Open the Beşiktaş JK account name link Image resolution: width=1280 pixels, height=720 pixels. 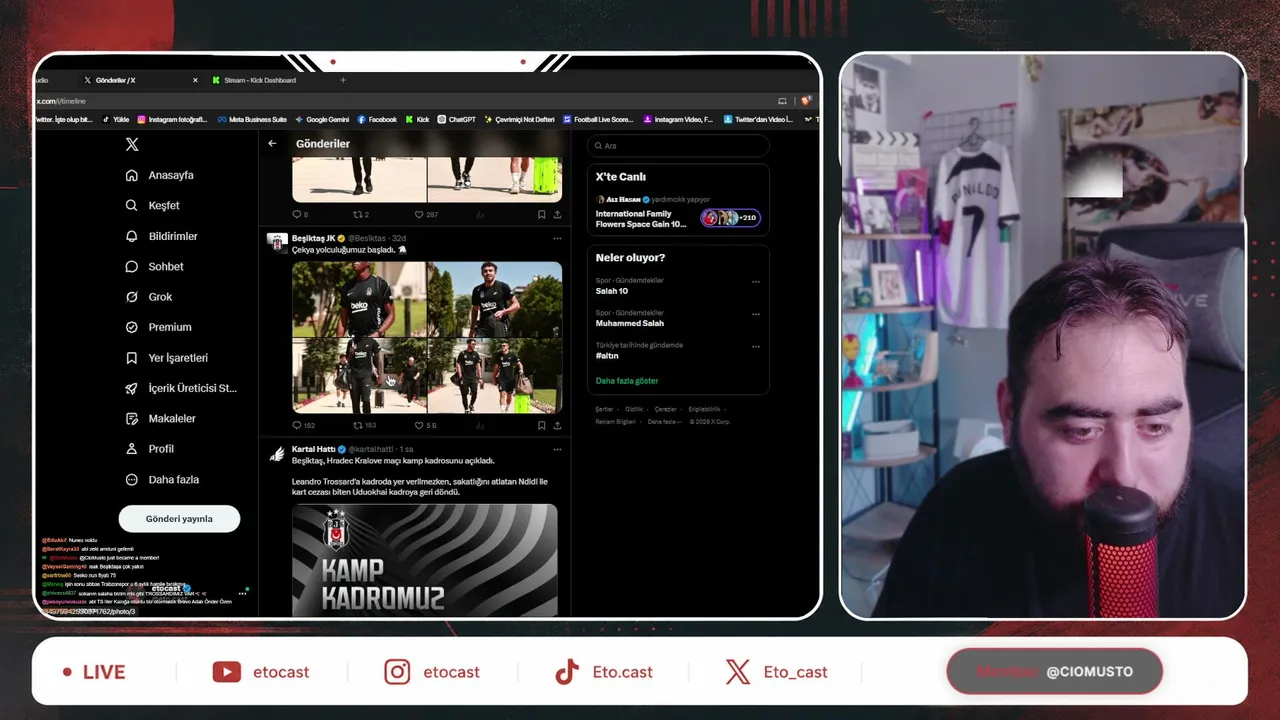(313, 238)
